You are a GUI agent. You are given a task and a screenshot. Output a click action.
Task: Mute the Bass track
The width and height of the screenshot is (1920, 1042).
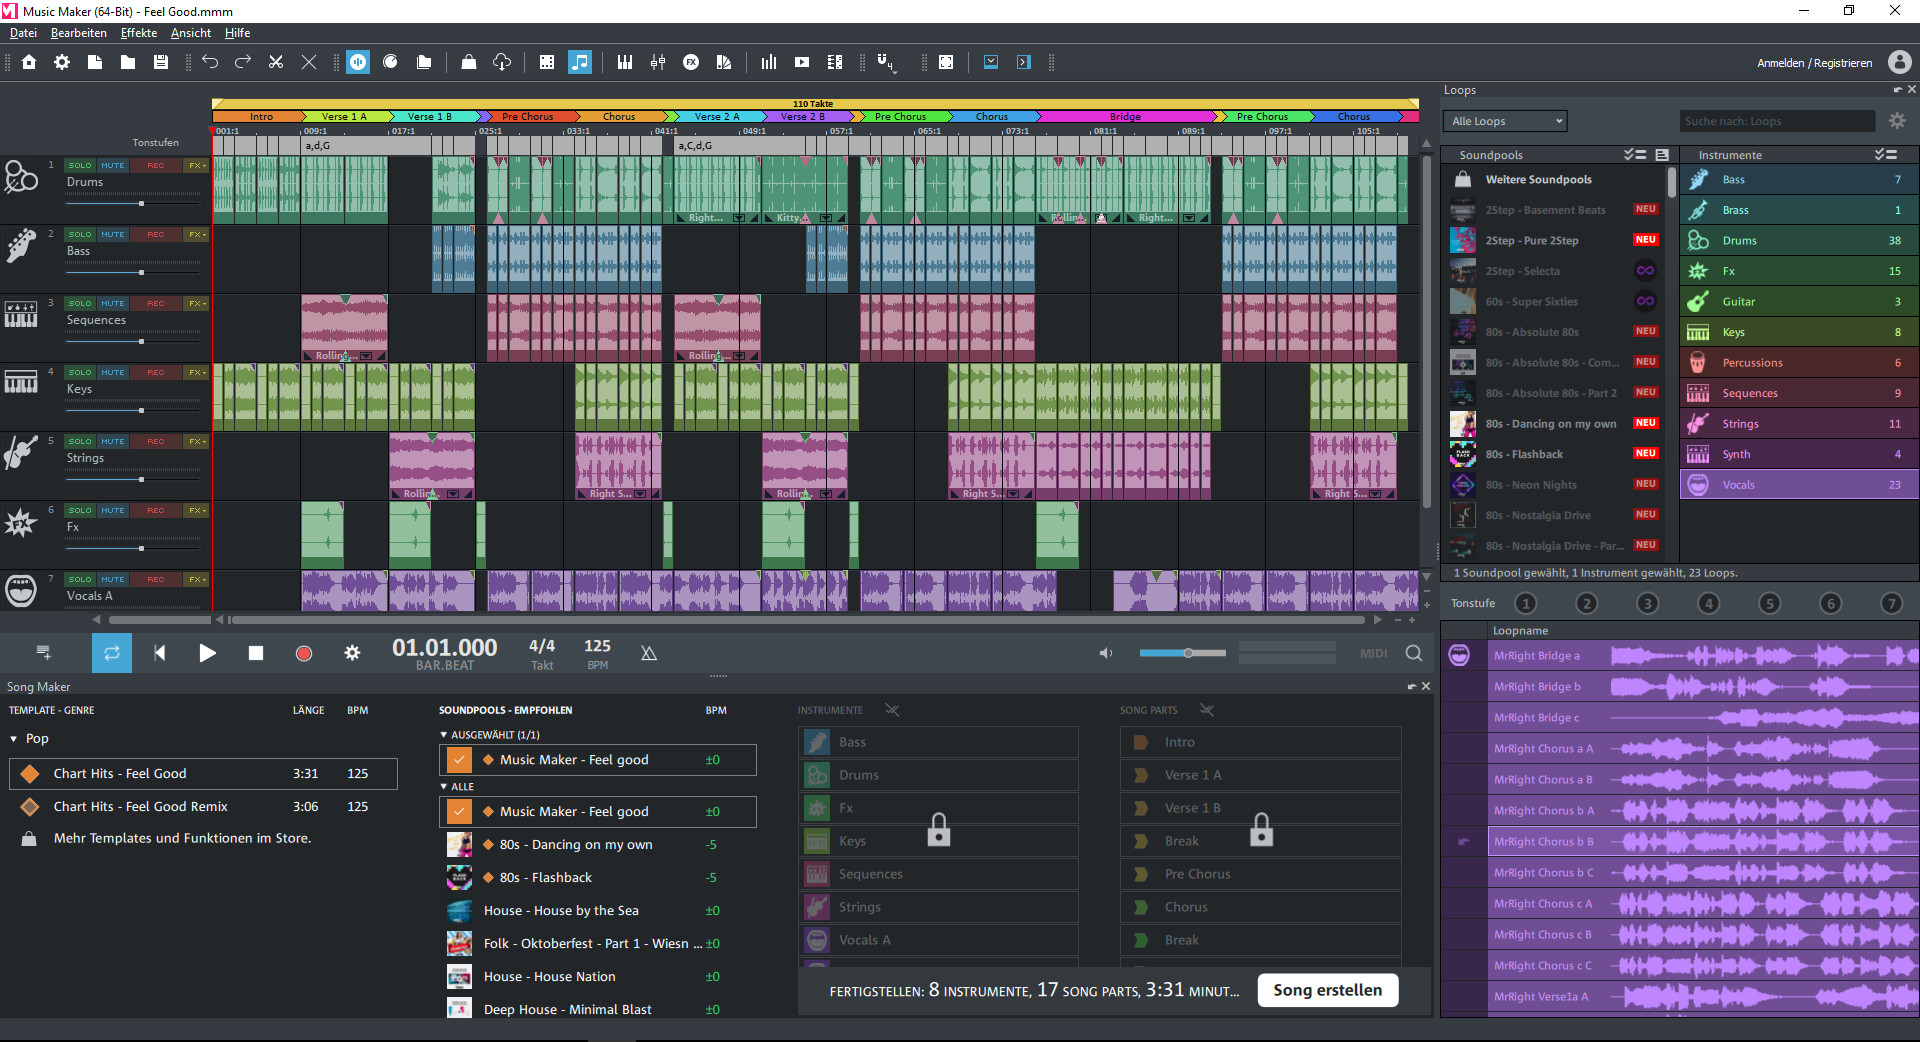[113, 235]
